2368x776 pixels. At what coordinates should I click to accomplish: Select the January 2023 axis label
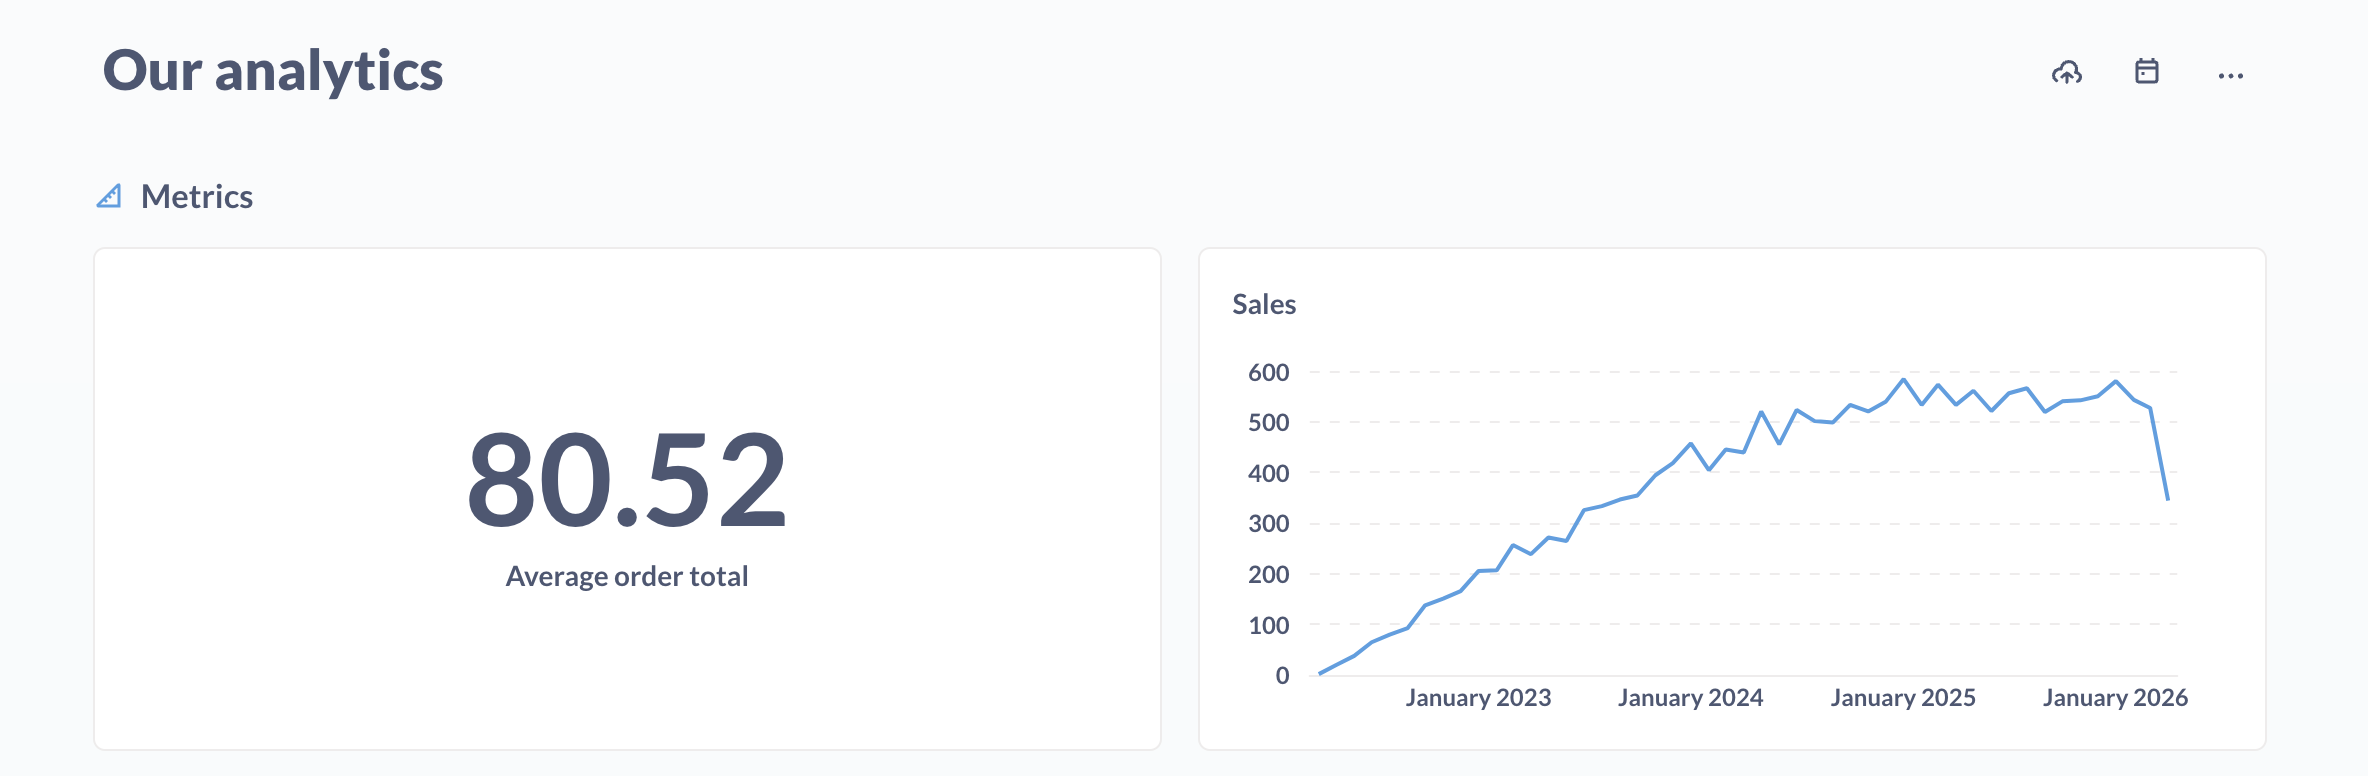point(1478,698)
